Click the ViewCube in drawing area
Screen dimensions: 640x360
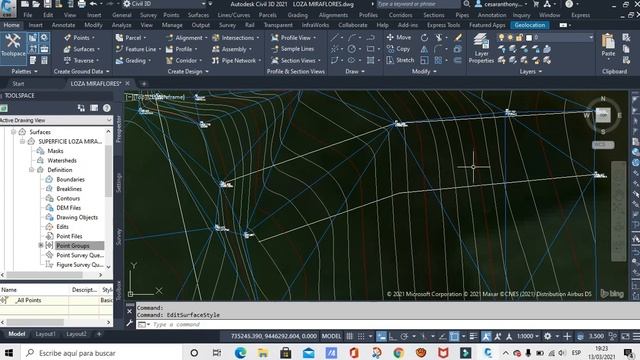pyautogui.click(x=603, y=115)
